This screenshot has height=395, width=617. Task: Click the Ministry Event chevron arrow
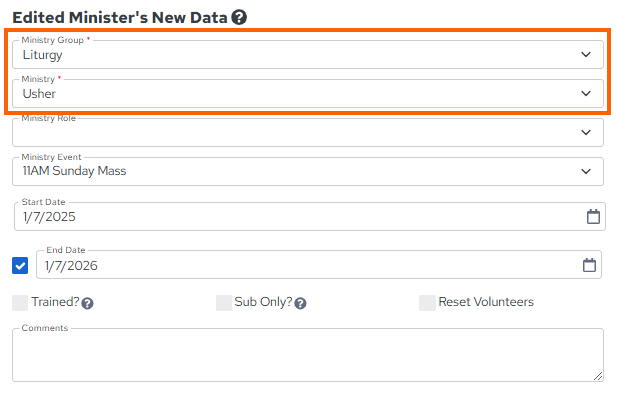coord(586,171)
